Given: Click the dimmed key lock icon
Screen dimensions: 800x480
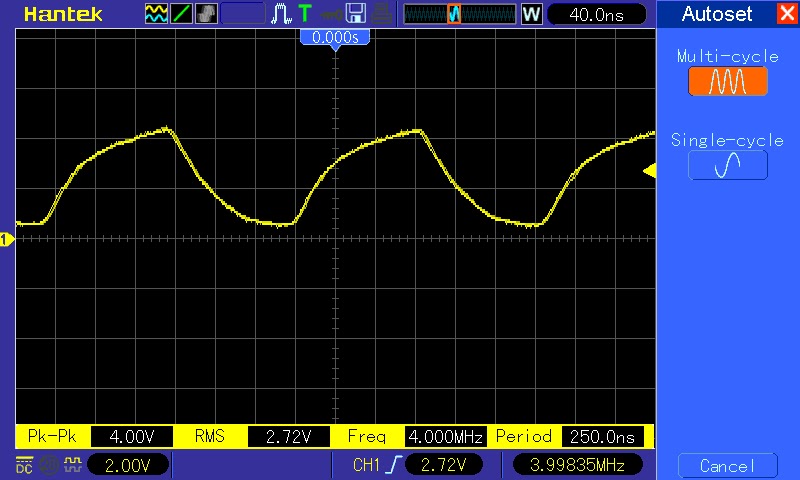Looking at the screenshot, I should tap(331, 14).
